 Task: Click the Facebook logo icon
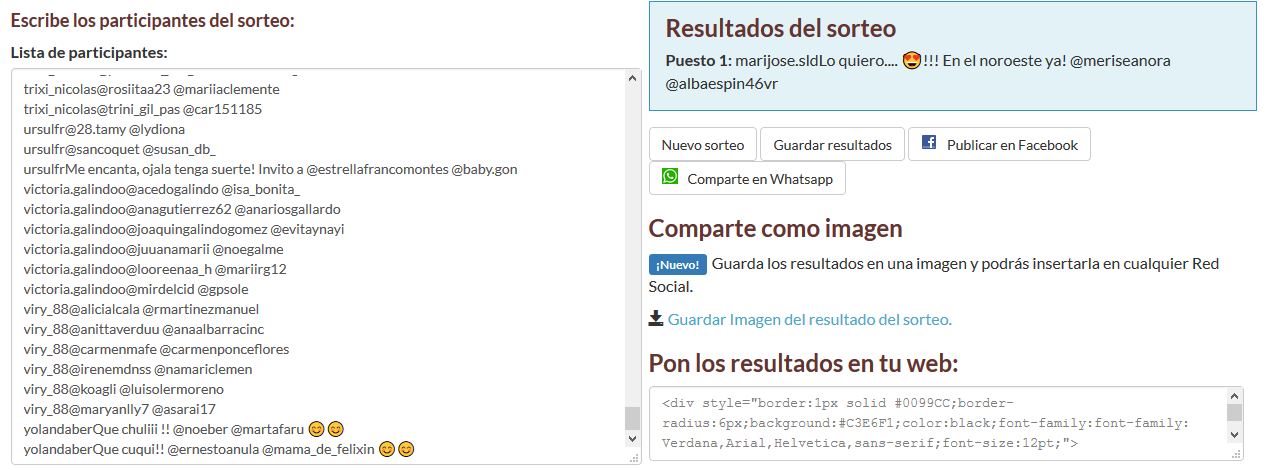tap(929, 143)
